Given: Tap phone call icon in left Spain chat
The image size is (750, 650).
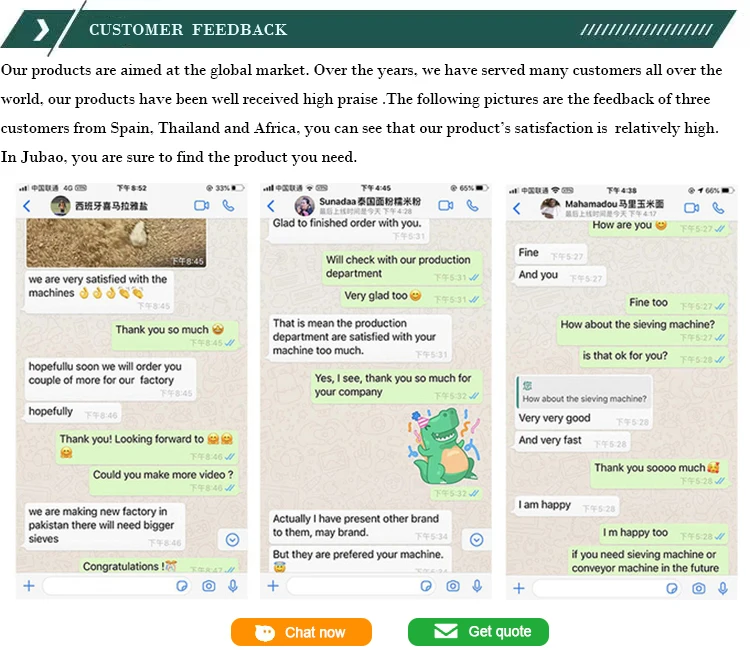Looking at the screenshot, I should 228,205.
